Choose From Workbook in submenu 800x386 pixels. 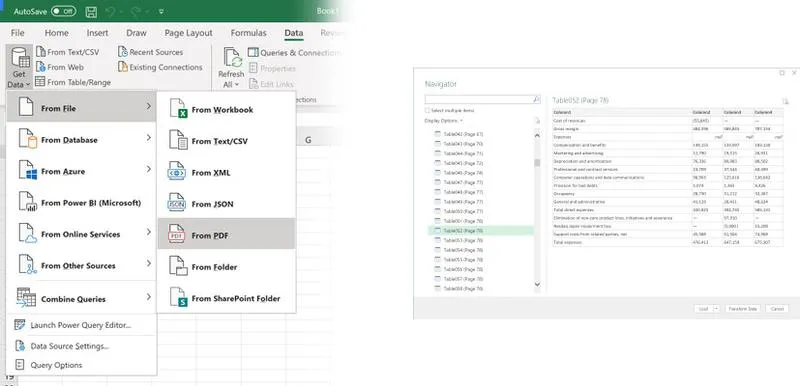pyautogui.click(x=226, y=110)
